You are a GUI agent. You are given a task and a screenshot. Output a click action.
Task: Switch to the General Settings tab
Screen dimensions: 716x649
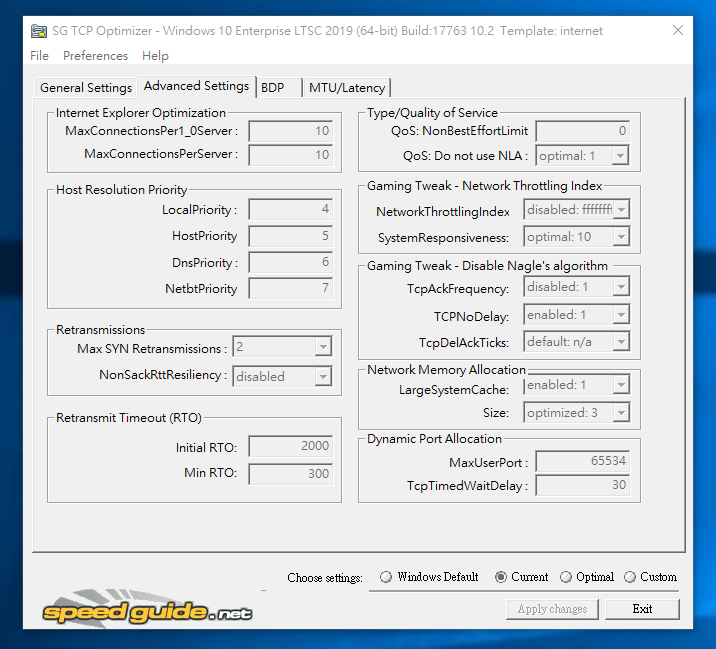(86, 87)
